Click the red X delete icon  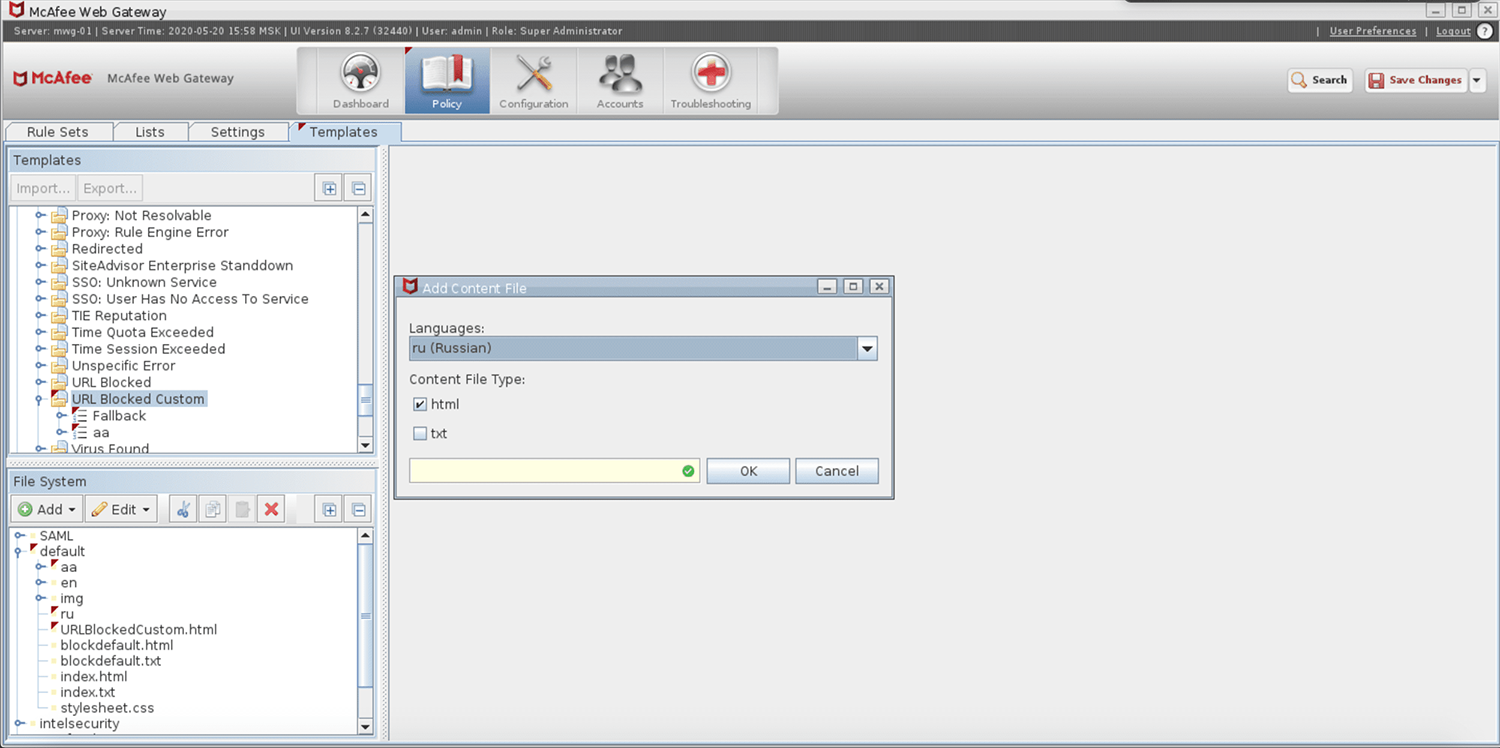pos(270,510)
